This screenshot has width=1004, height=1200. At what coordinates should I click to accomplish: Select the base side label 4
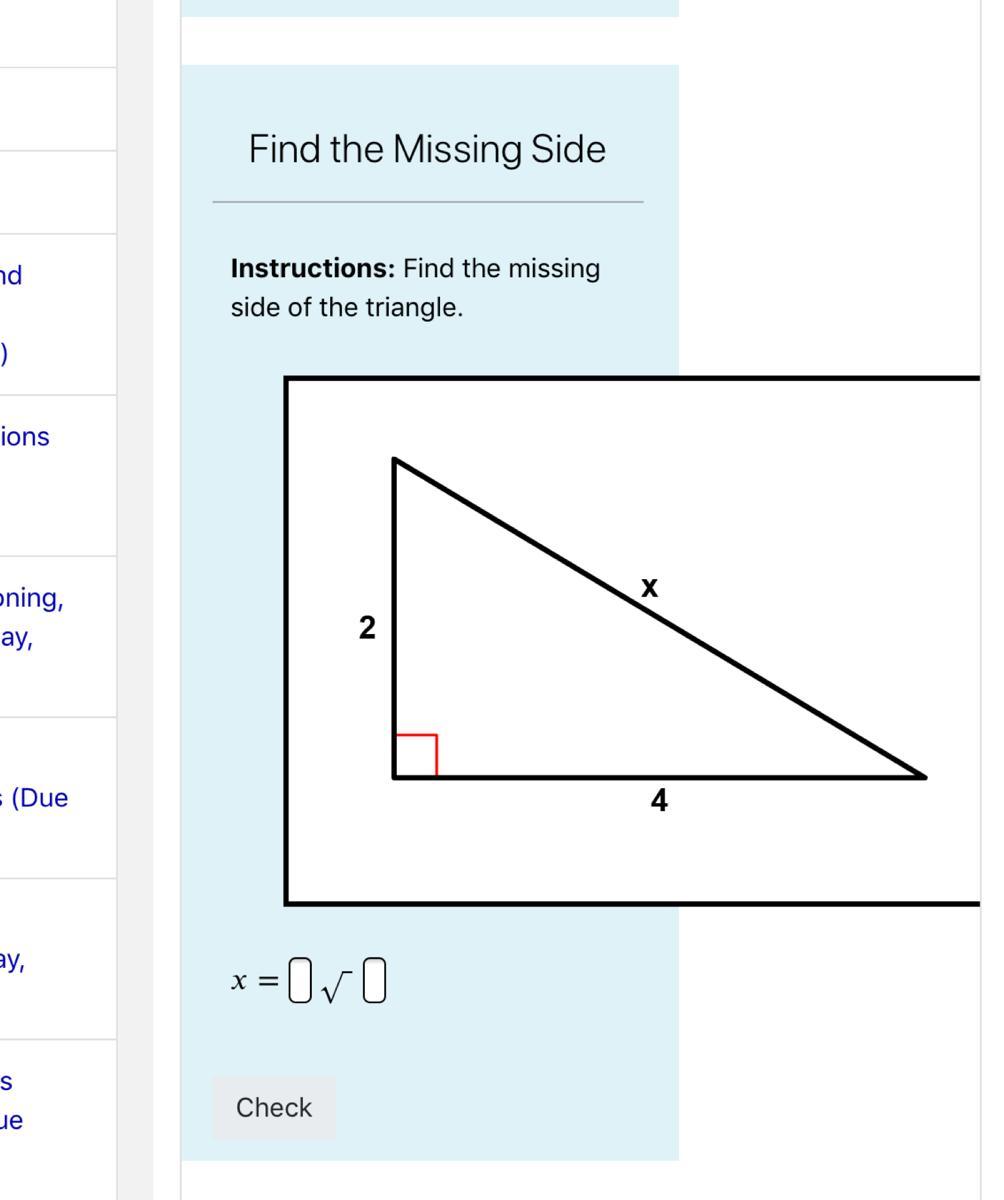[x=658, y=800]
